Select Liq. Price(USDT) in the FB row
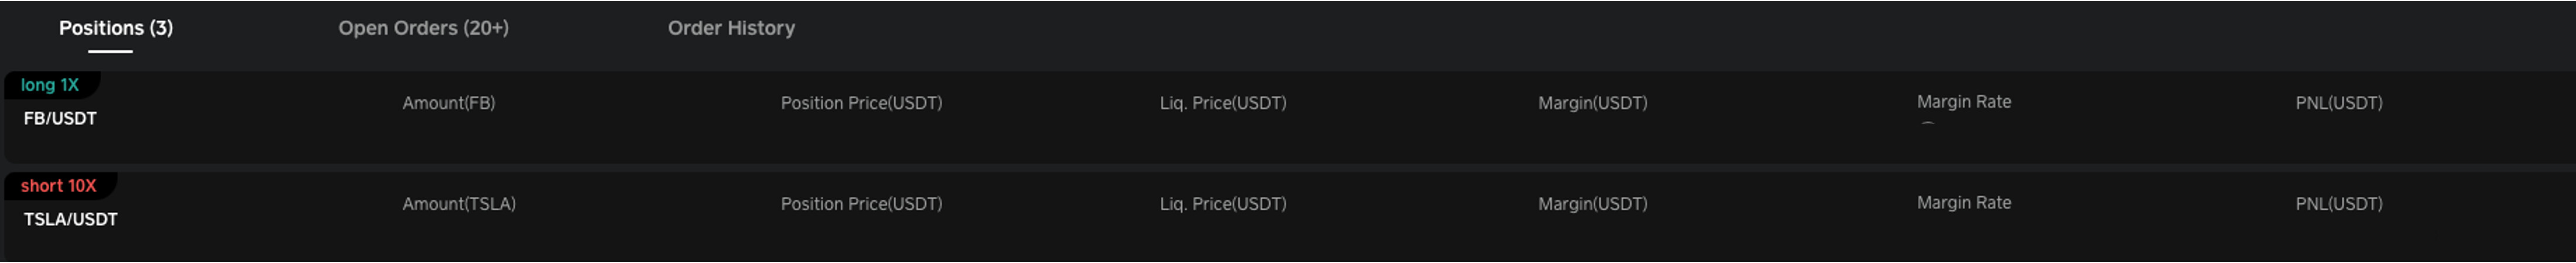Viewport: 2576px width, 263px height. point(1222,103)
